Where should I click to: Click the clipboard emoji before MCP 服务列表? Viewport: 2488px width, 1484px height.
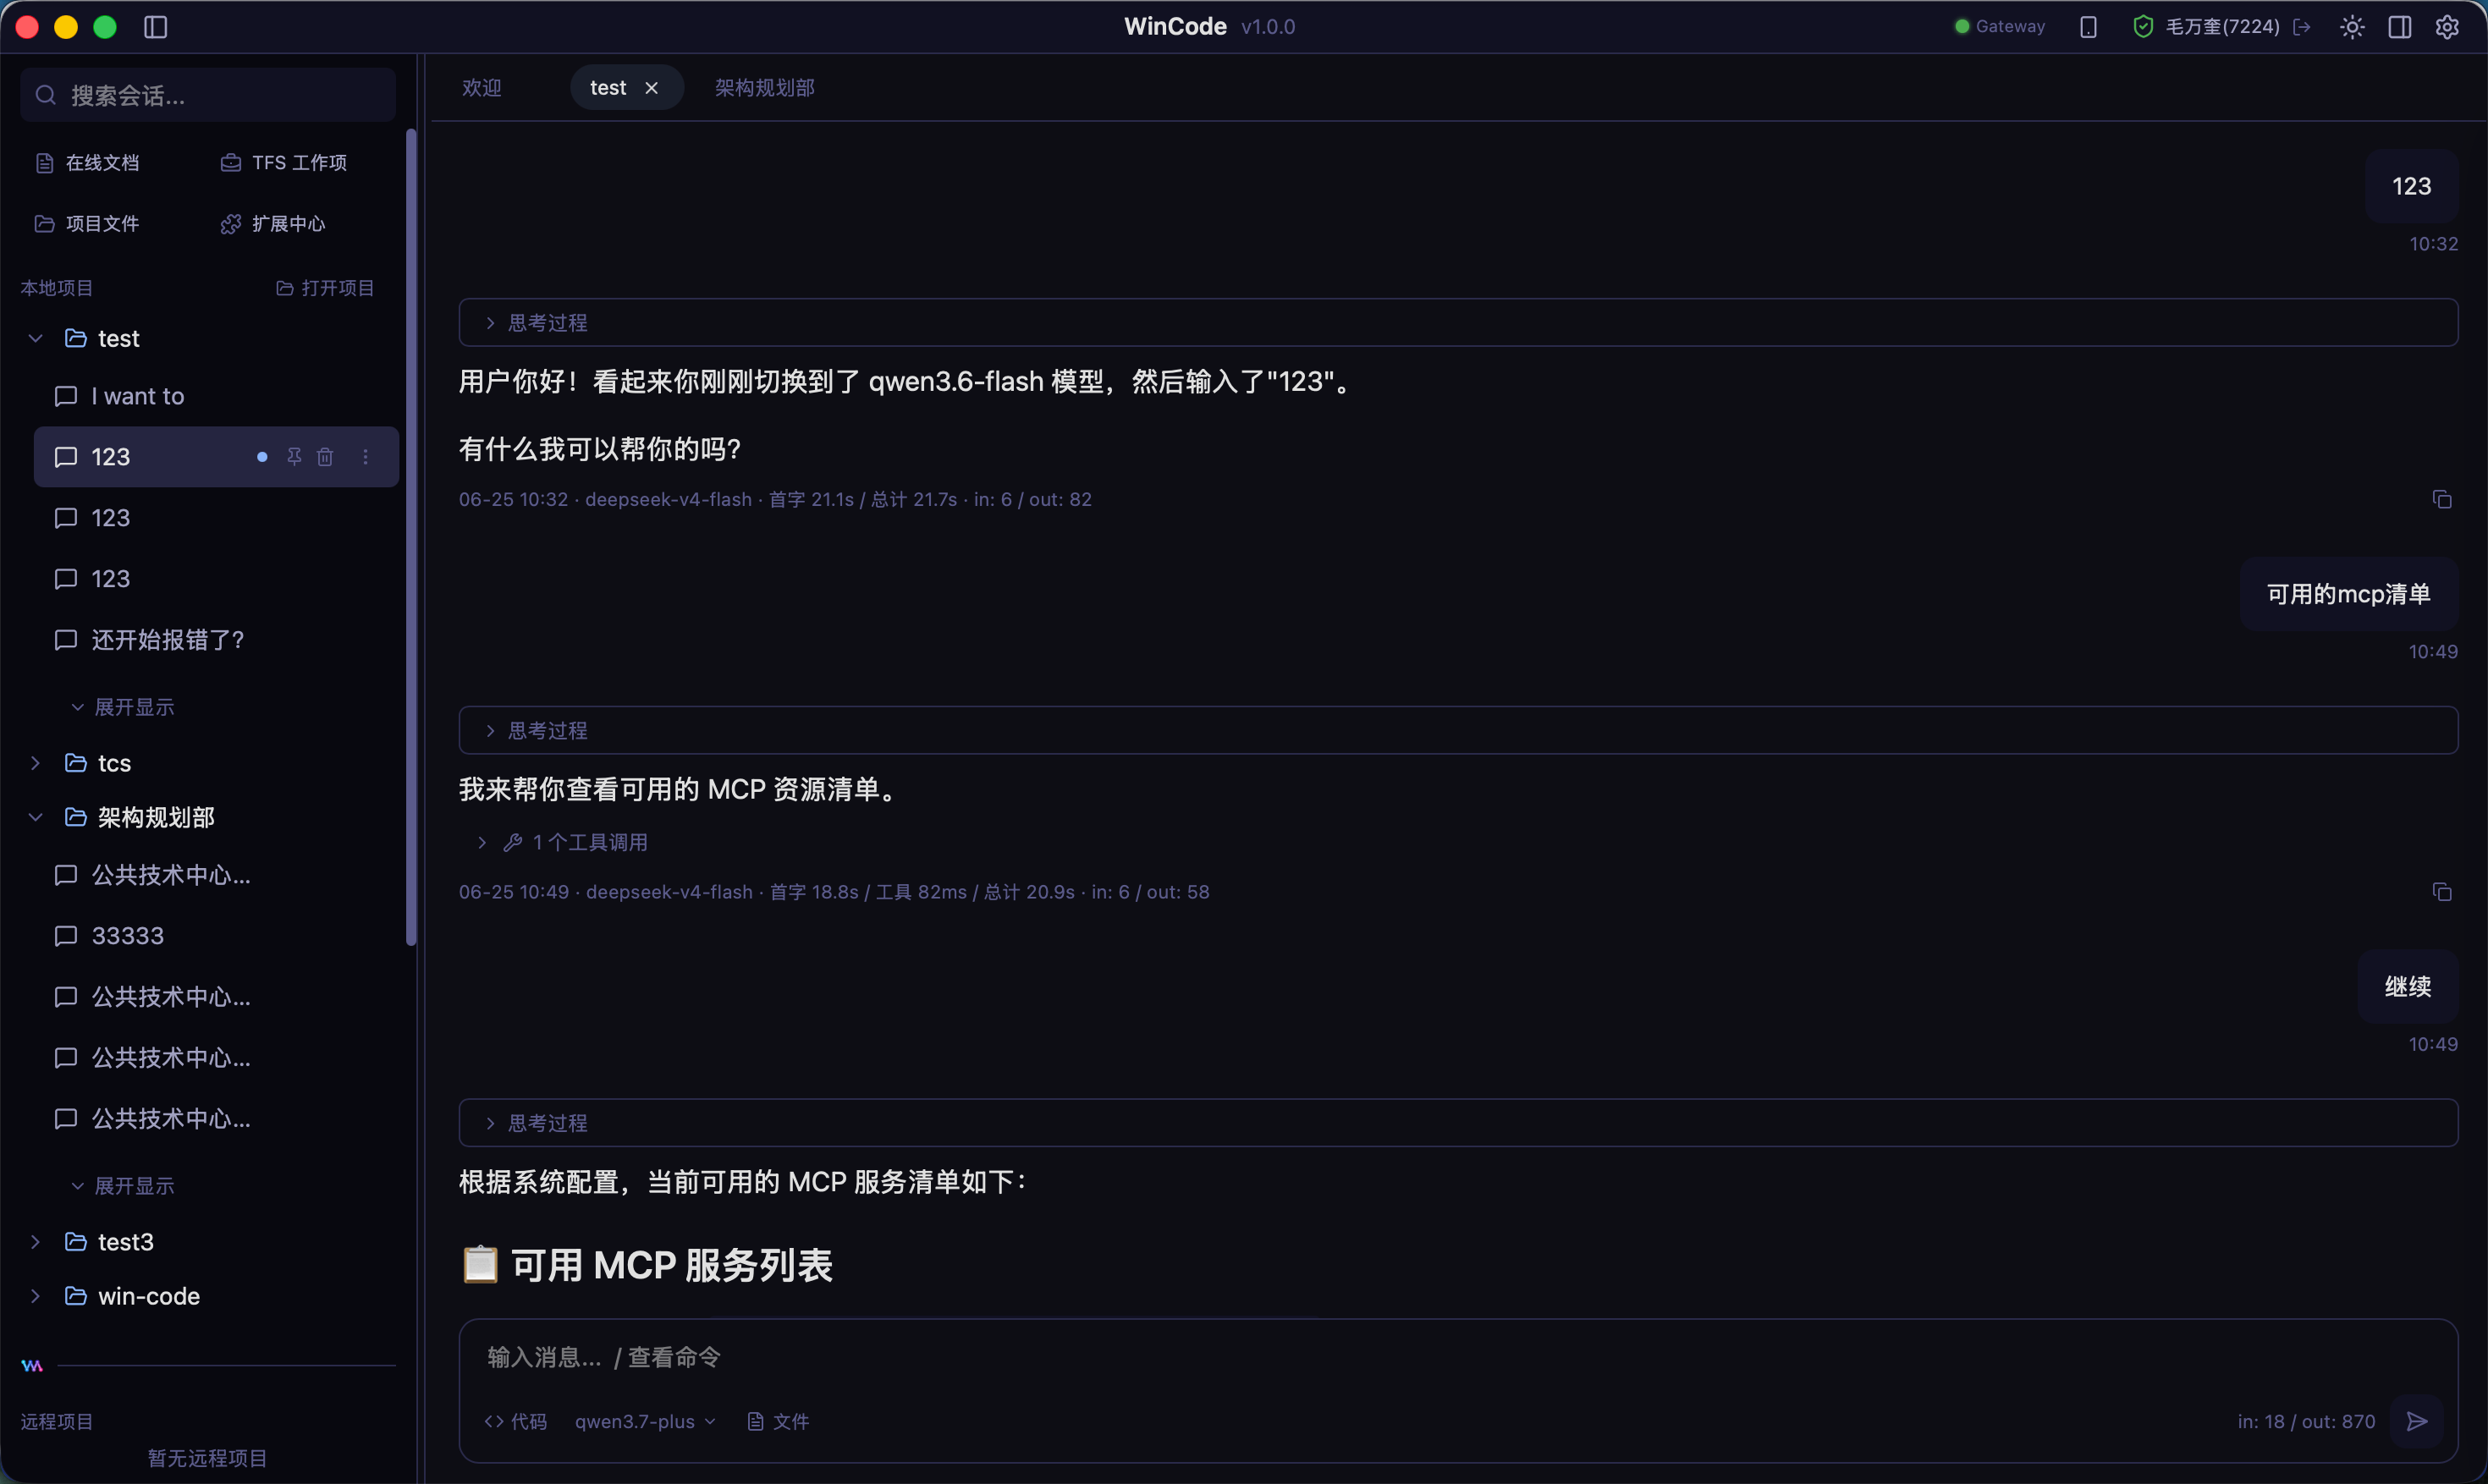click(480, 1264)
